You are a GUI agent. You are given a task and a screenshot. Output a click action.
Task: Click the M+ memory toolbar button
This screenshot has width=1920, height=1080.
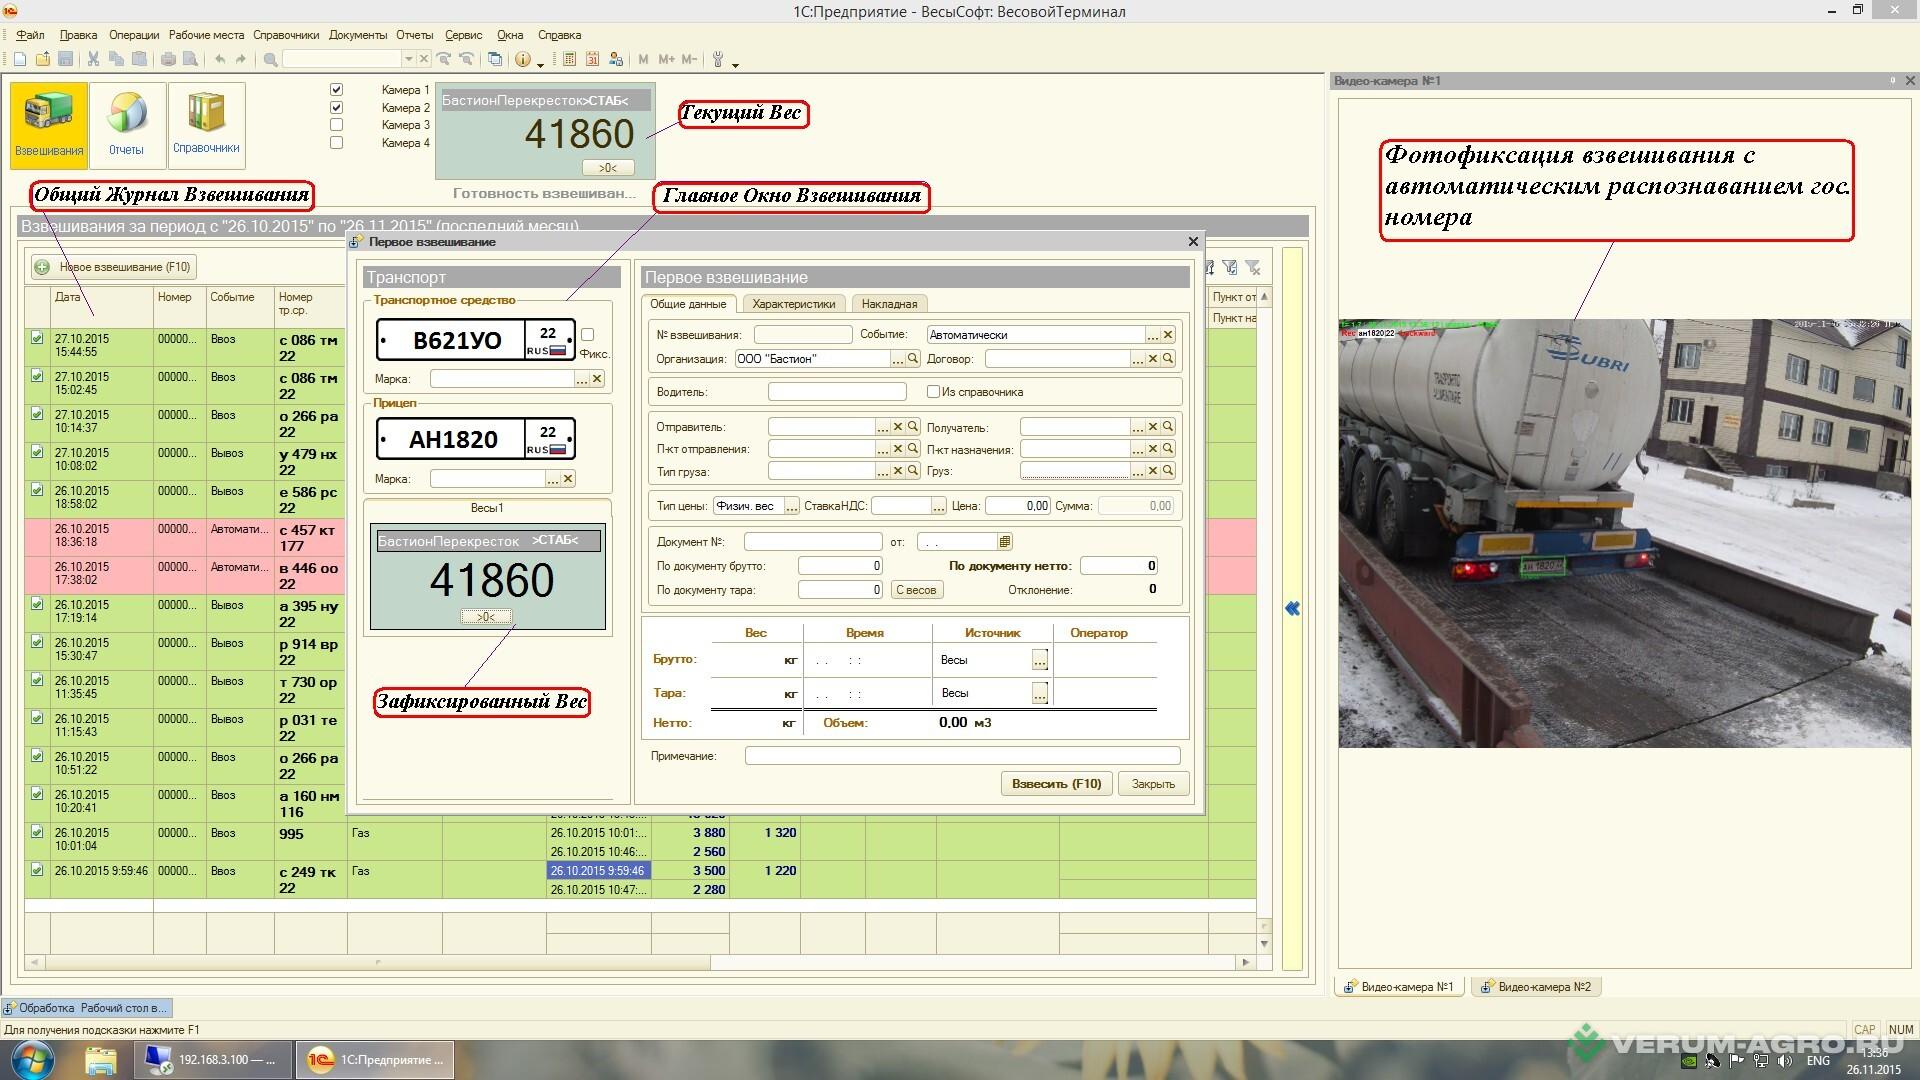(666, 60)
